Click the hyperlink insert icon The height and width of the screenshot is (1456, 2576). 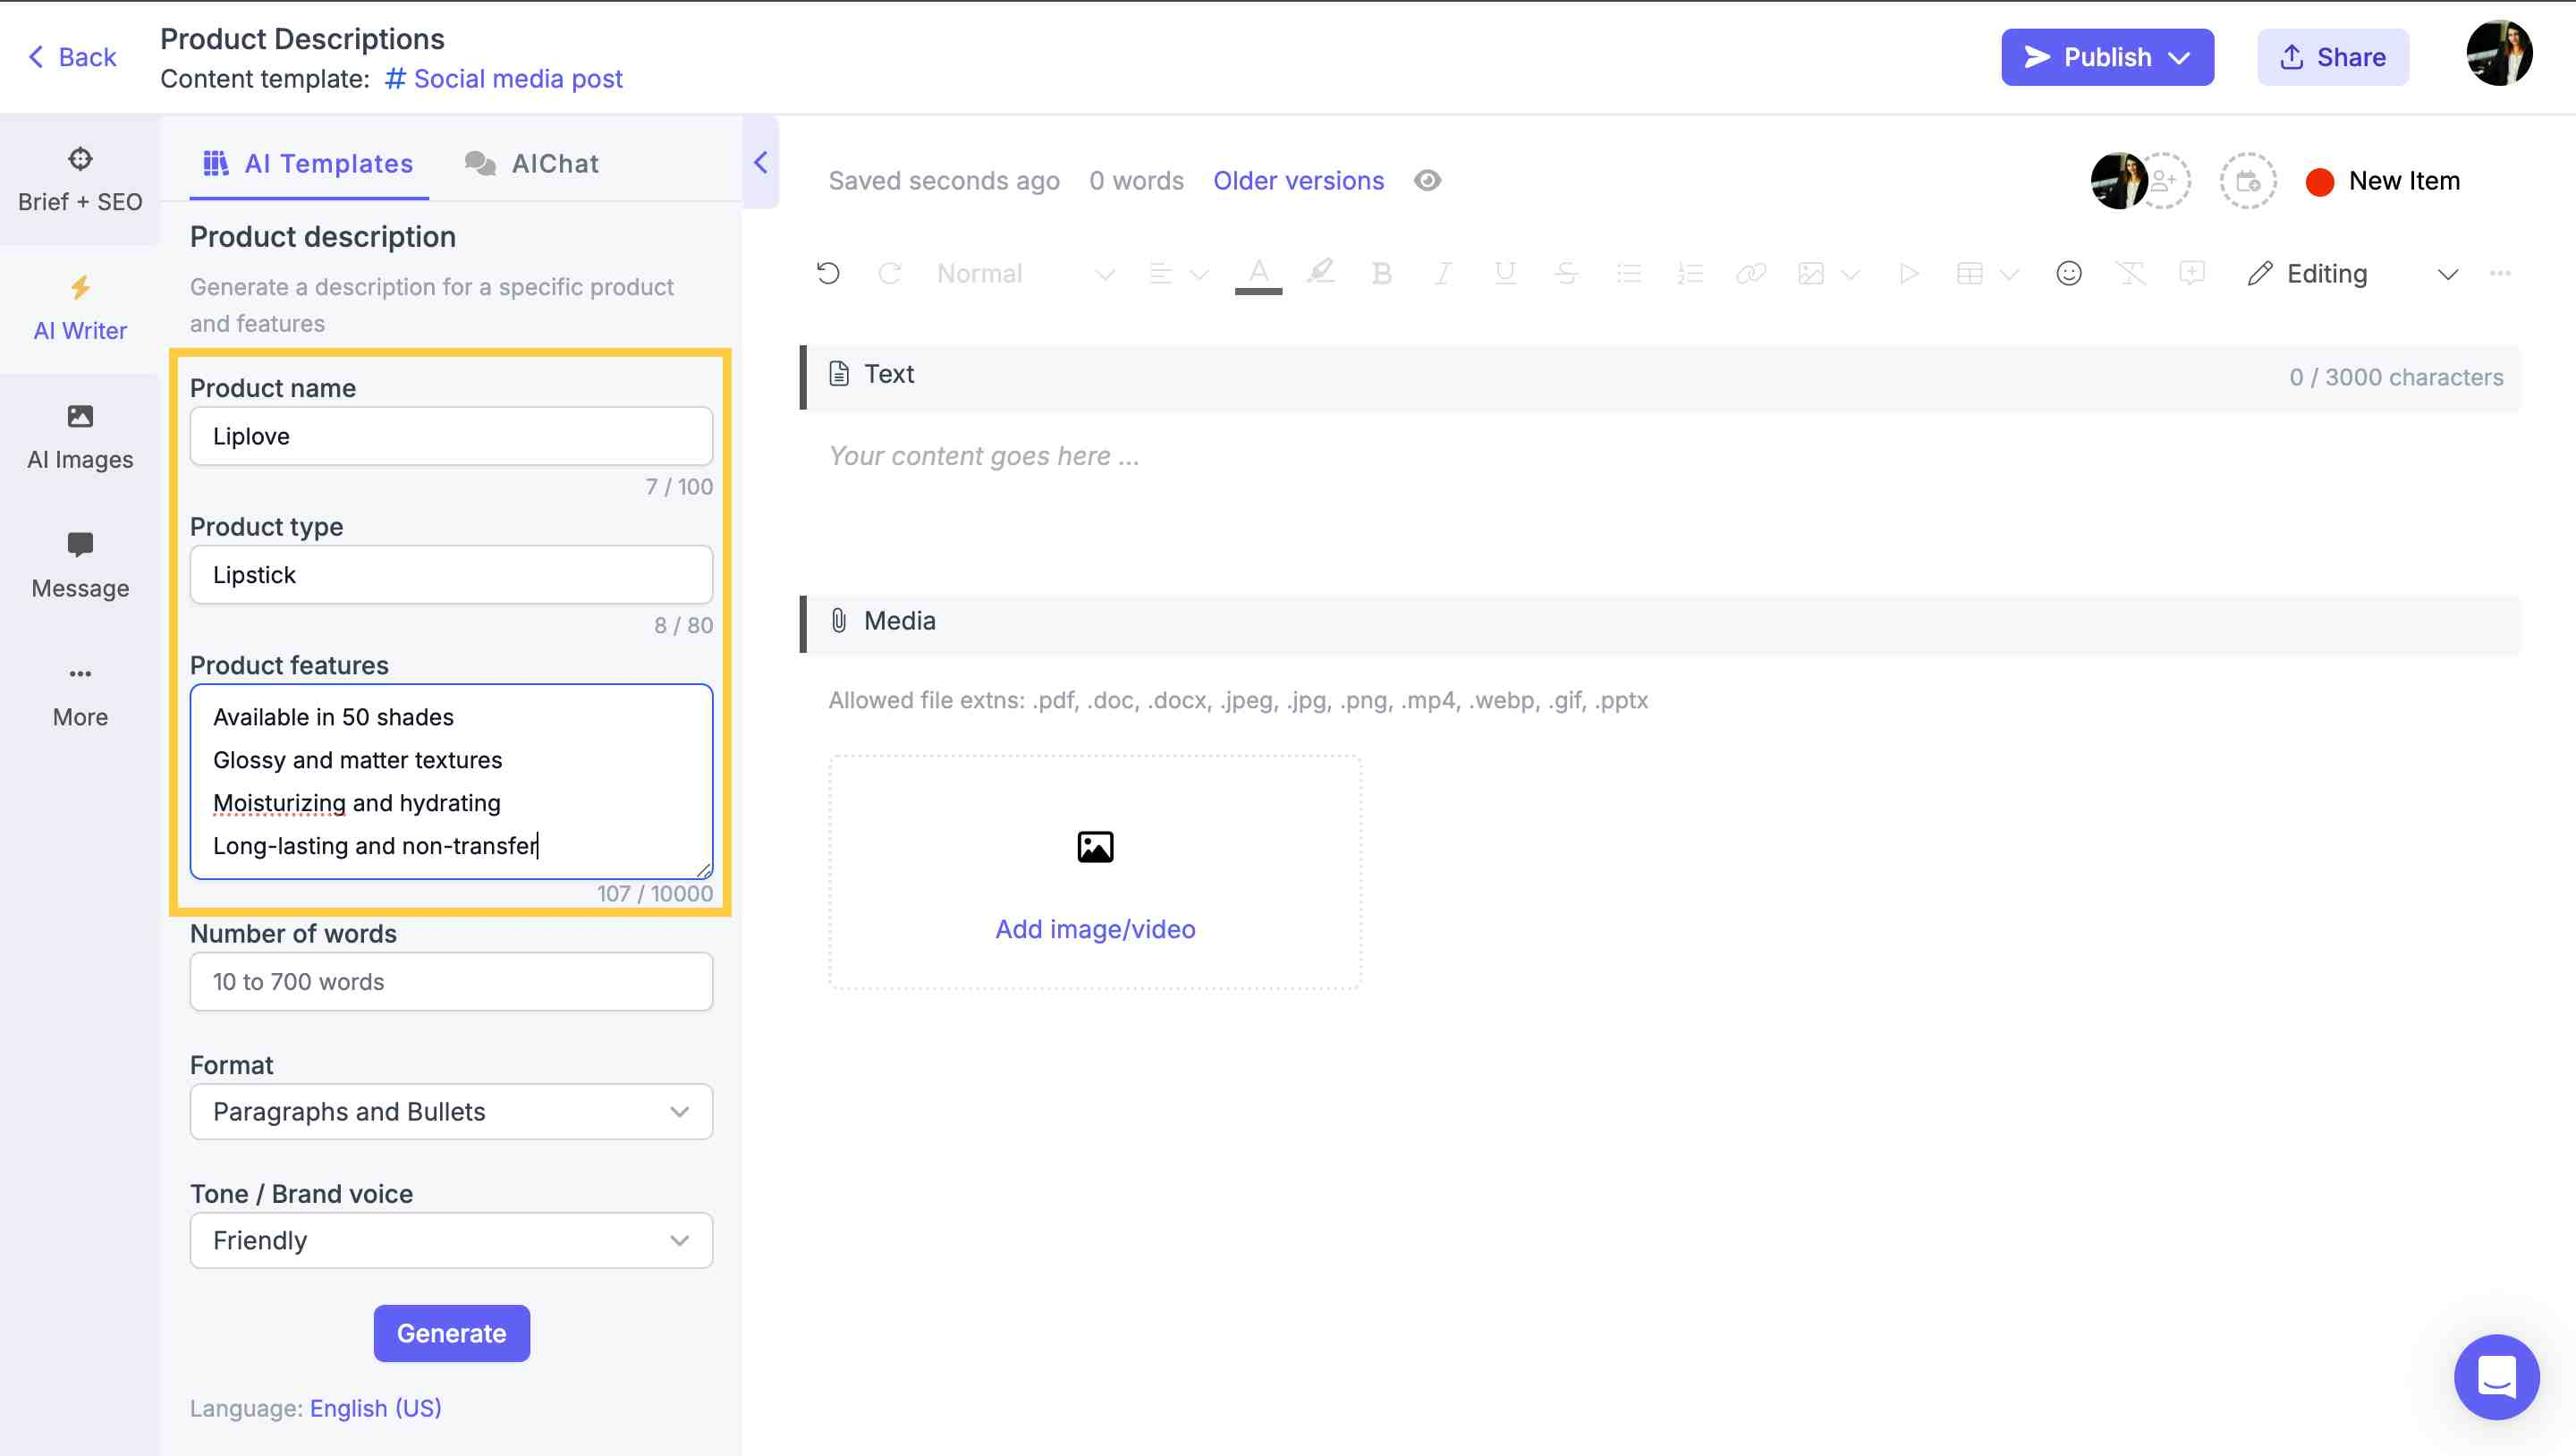(x=1748, y=275)
